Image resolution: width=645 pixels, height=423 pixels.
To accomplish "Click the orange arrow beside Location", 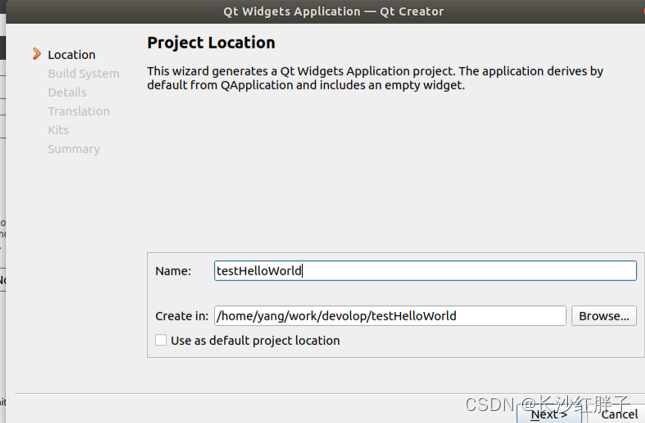I will 37,54.
